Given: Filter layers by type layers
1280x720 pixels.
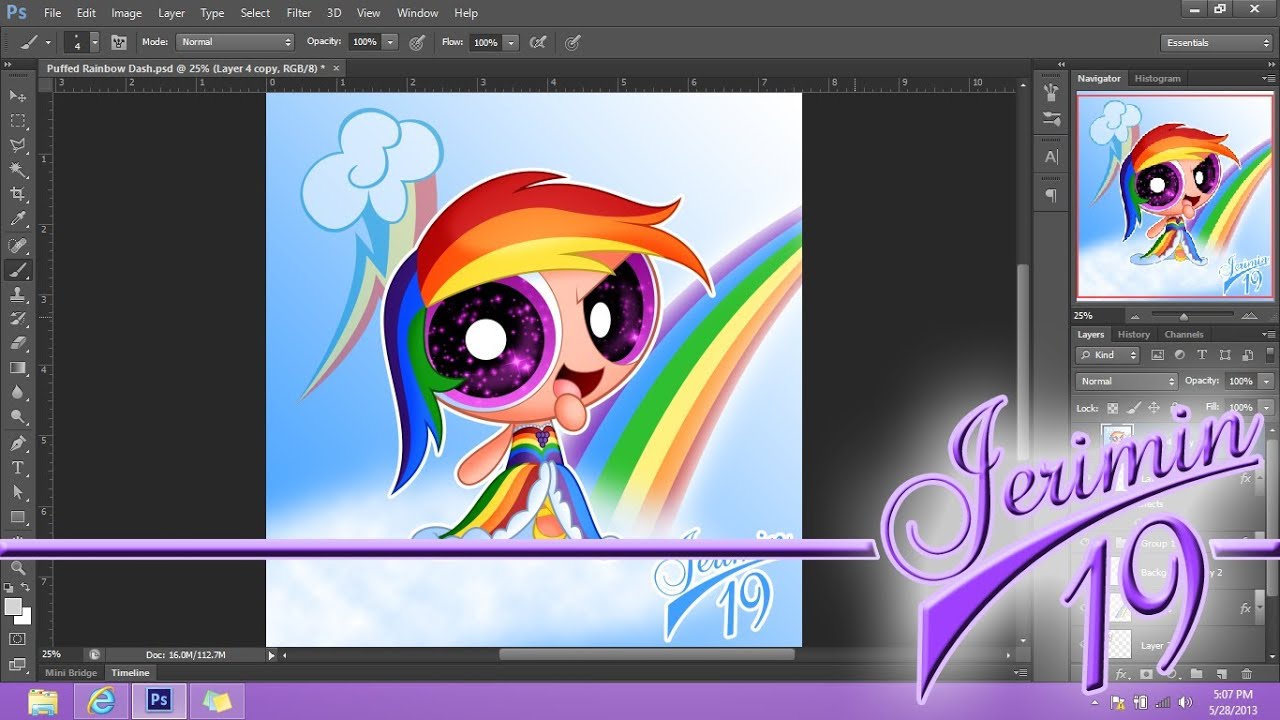Looking at the screenshot, I should pos(1202,355).
